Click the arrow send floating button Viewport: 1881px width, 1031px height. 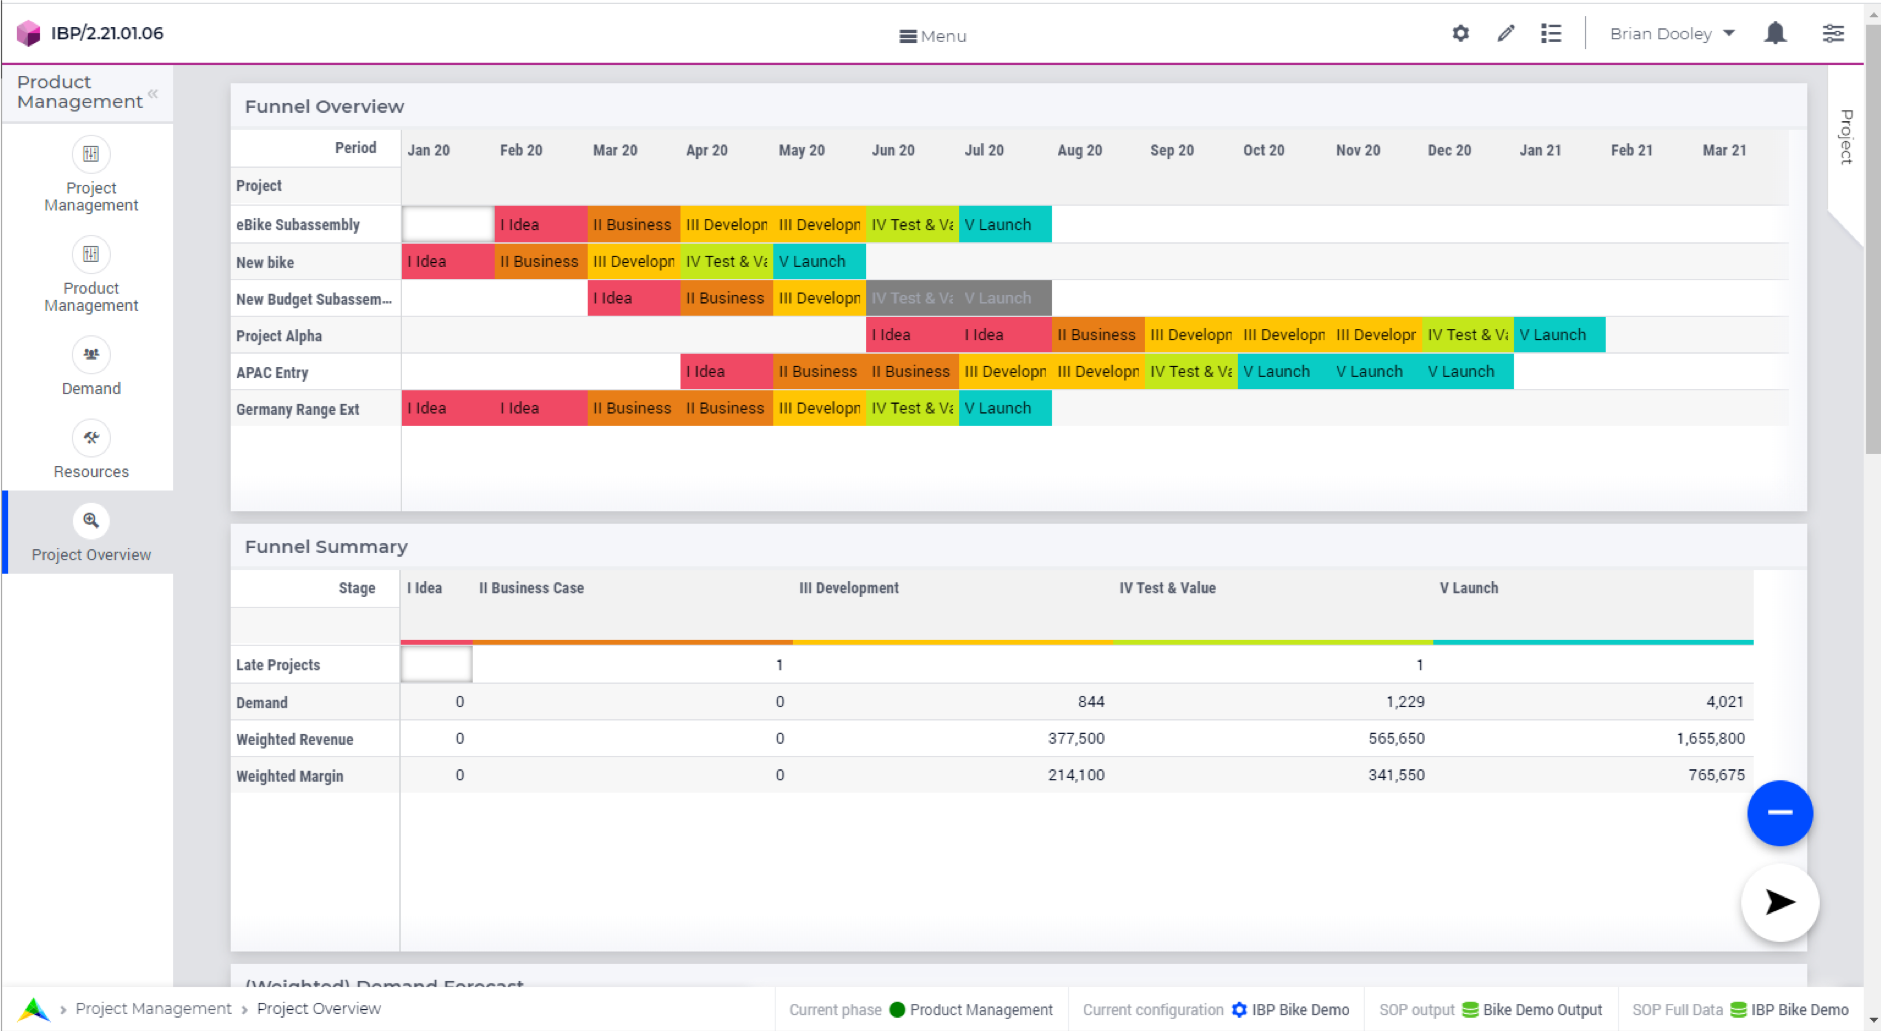click(x=1780, y=902)
